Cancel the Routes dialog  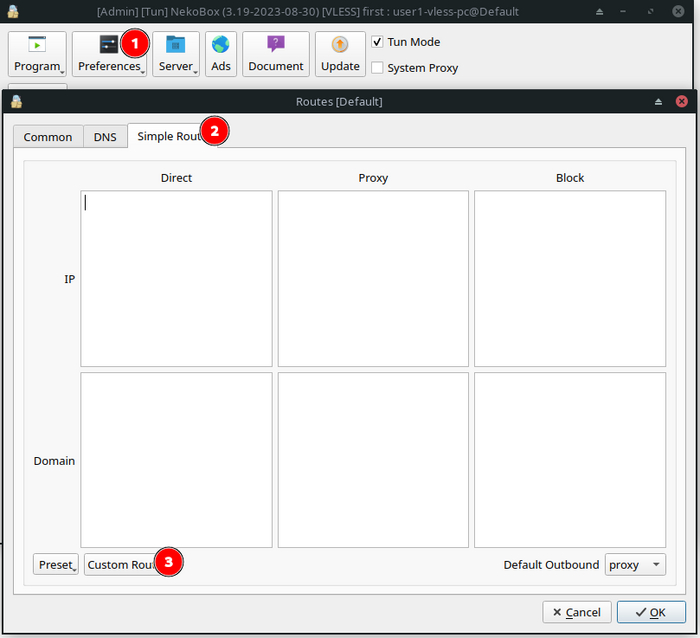click(x=576, y=612)
